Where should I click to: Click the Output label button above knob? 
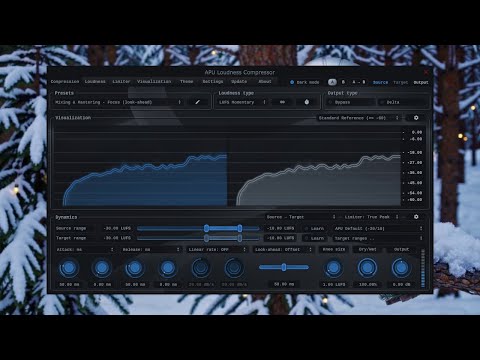(x=401, y=249)
